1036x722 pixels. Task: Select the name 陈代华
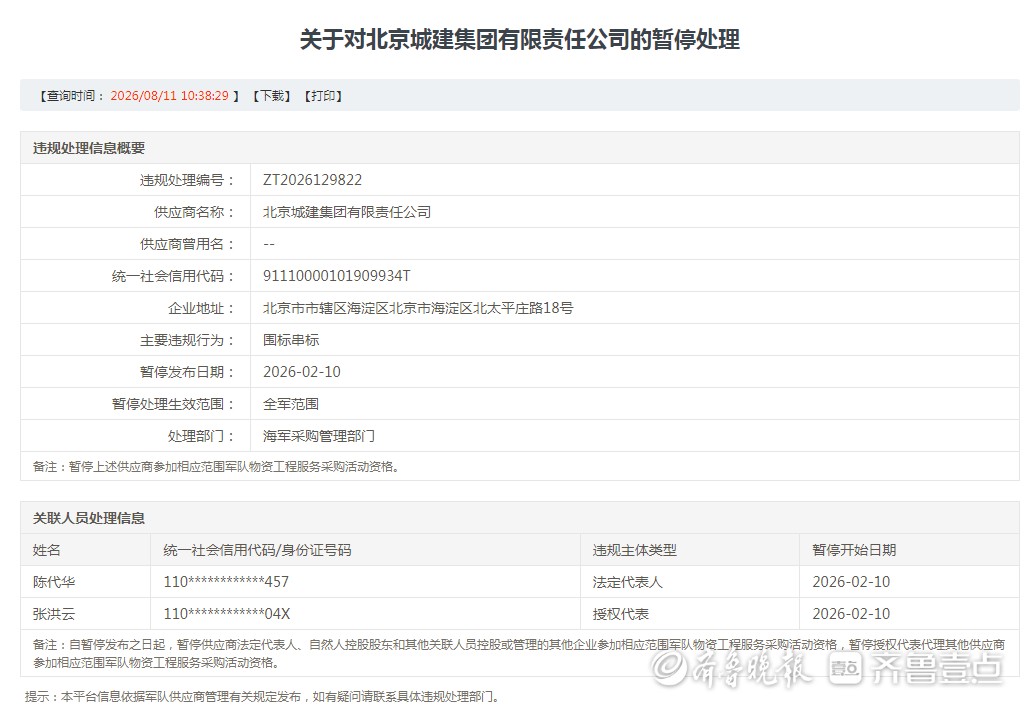tap(54, 582)
